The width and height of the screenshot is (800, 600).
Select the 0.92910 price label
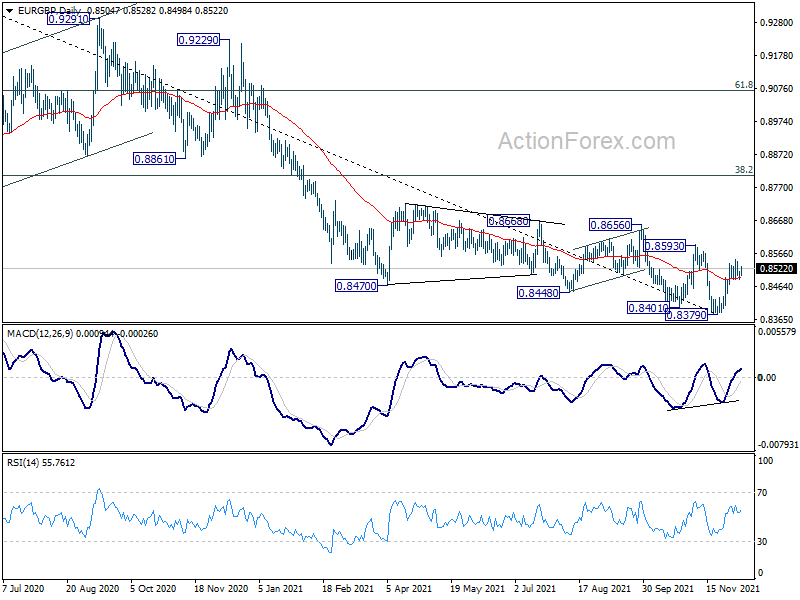coord(68,19)
